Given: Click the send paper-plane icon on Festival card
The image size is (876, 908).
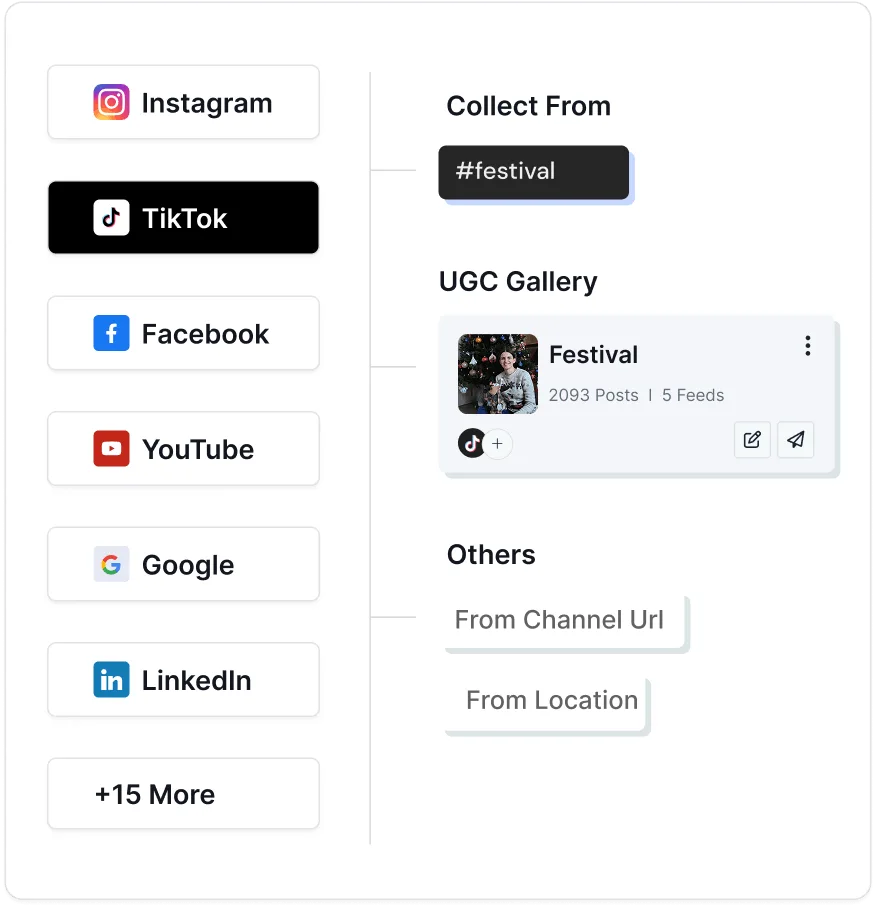Looking at the screenshot, I should pos(796,440).
